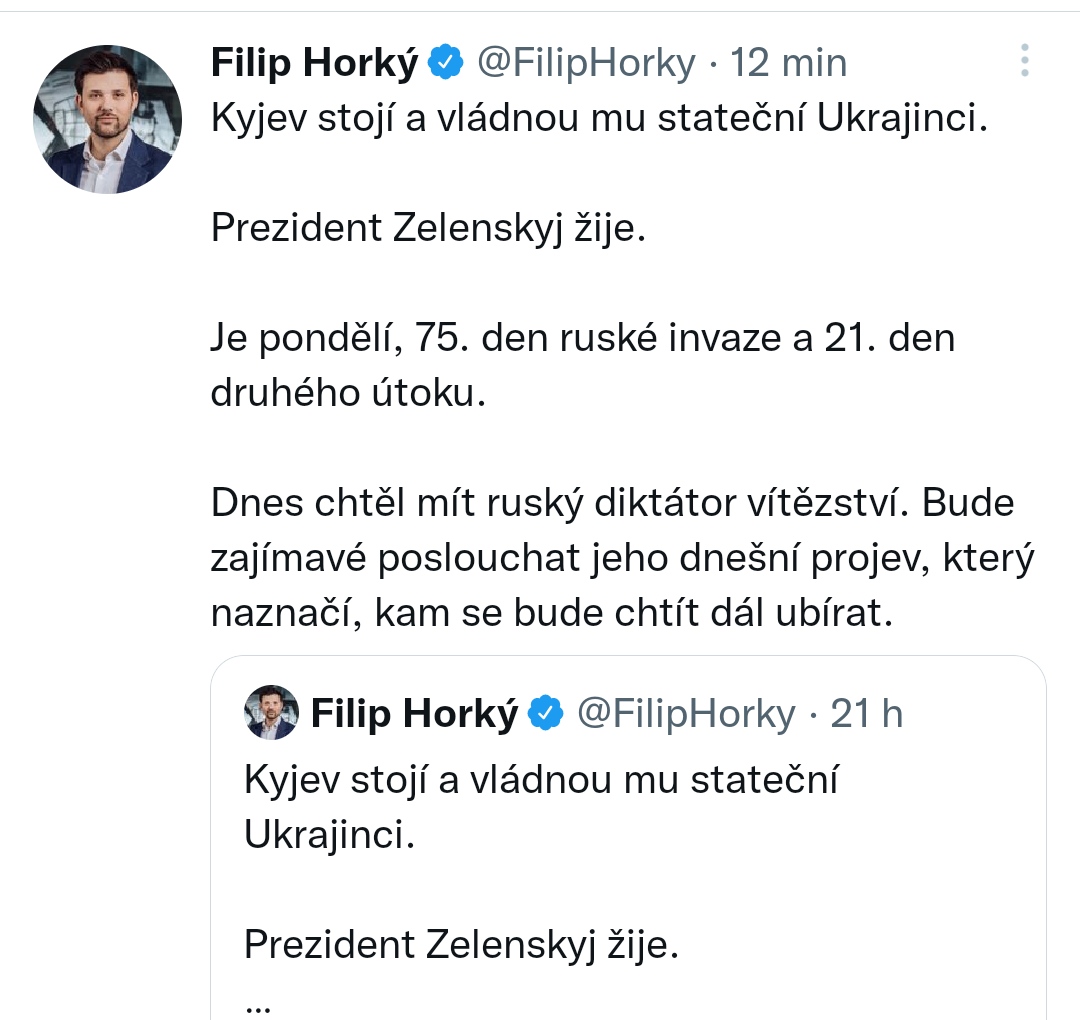This screenshot has height=1020, width=1080.
Task: Click the small avatar in the quoted tweet
Action: tap(272, 713)
